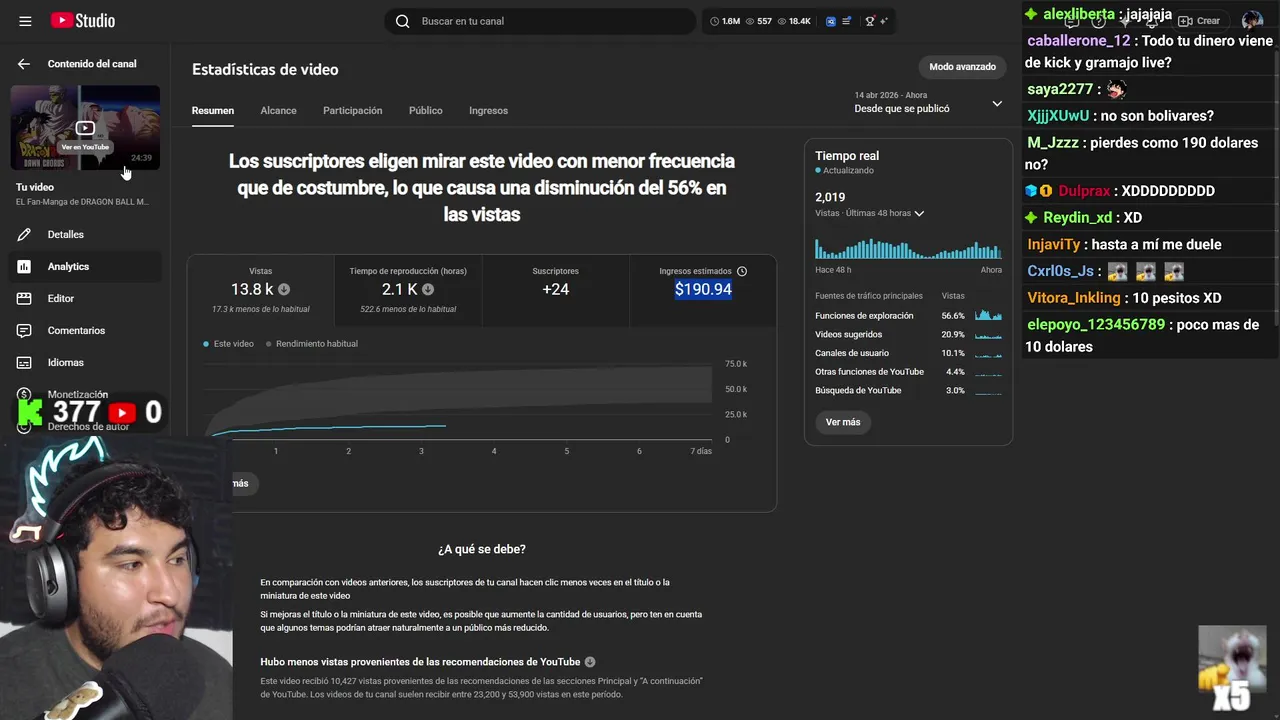This screenshot has width=1280, height=720.
Task: Select the Analytics bar-chart icon
Action: click(x=25, y=266)
